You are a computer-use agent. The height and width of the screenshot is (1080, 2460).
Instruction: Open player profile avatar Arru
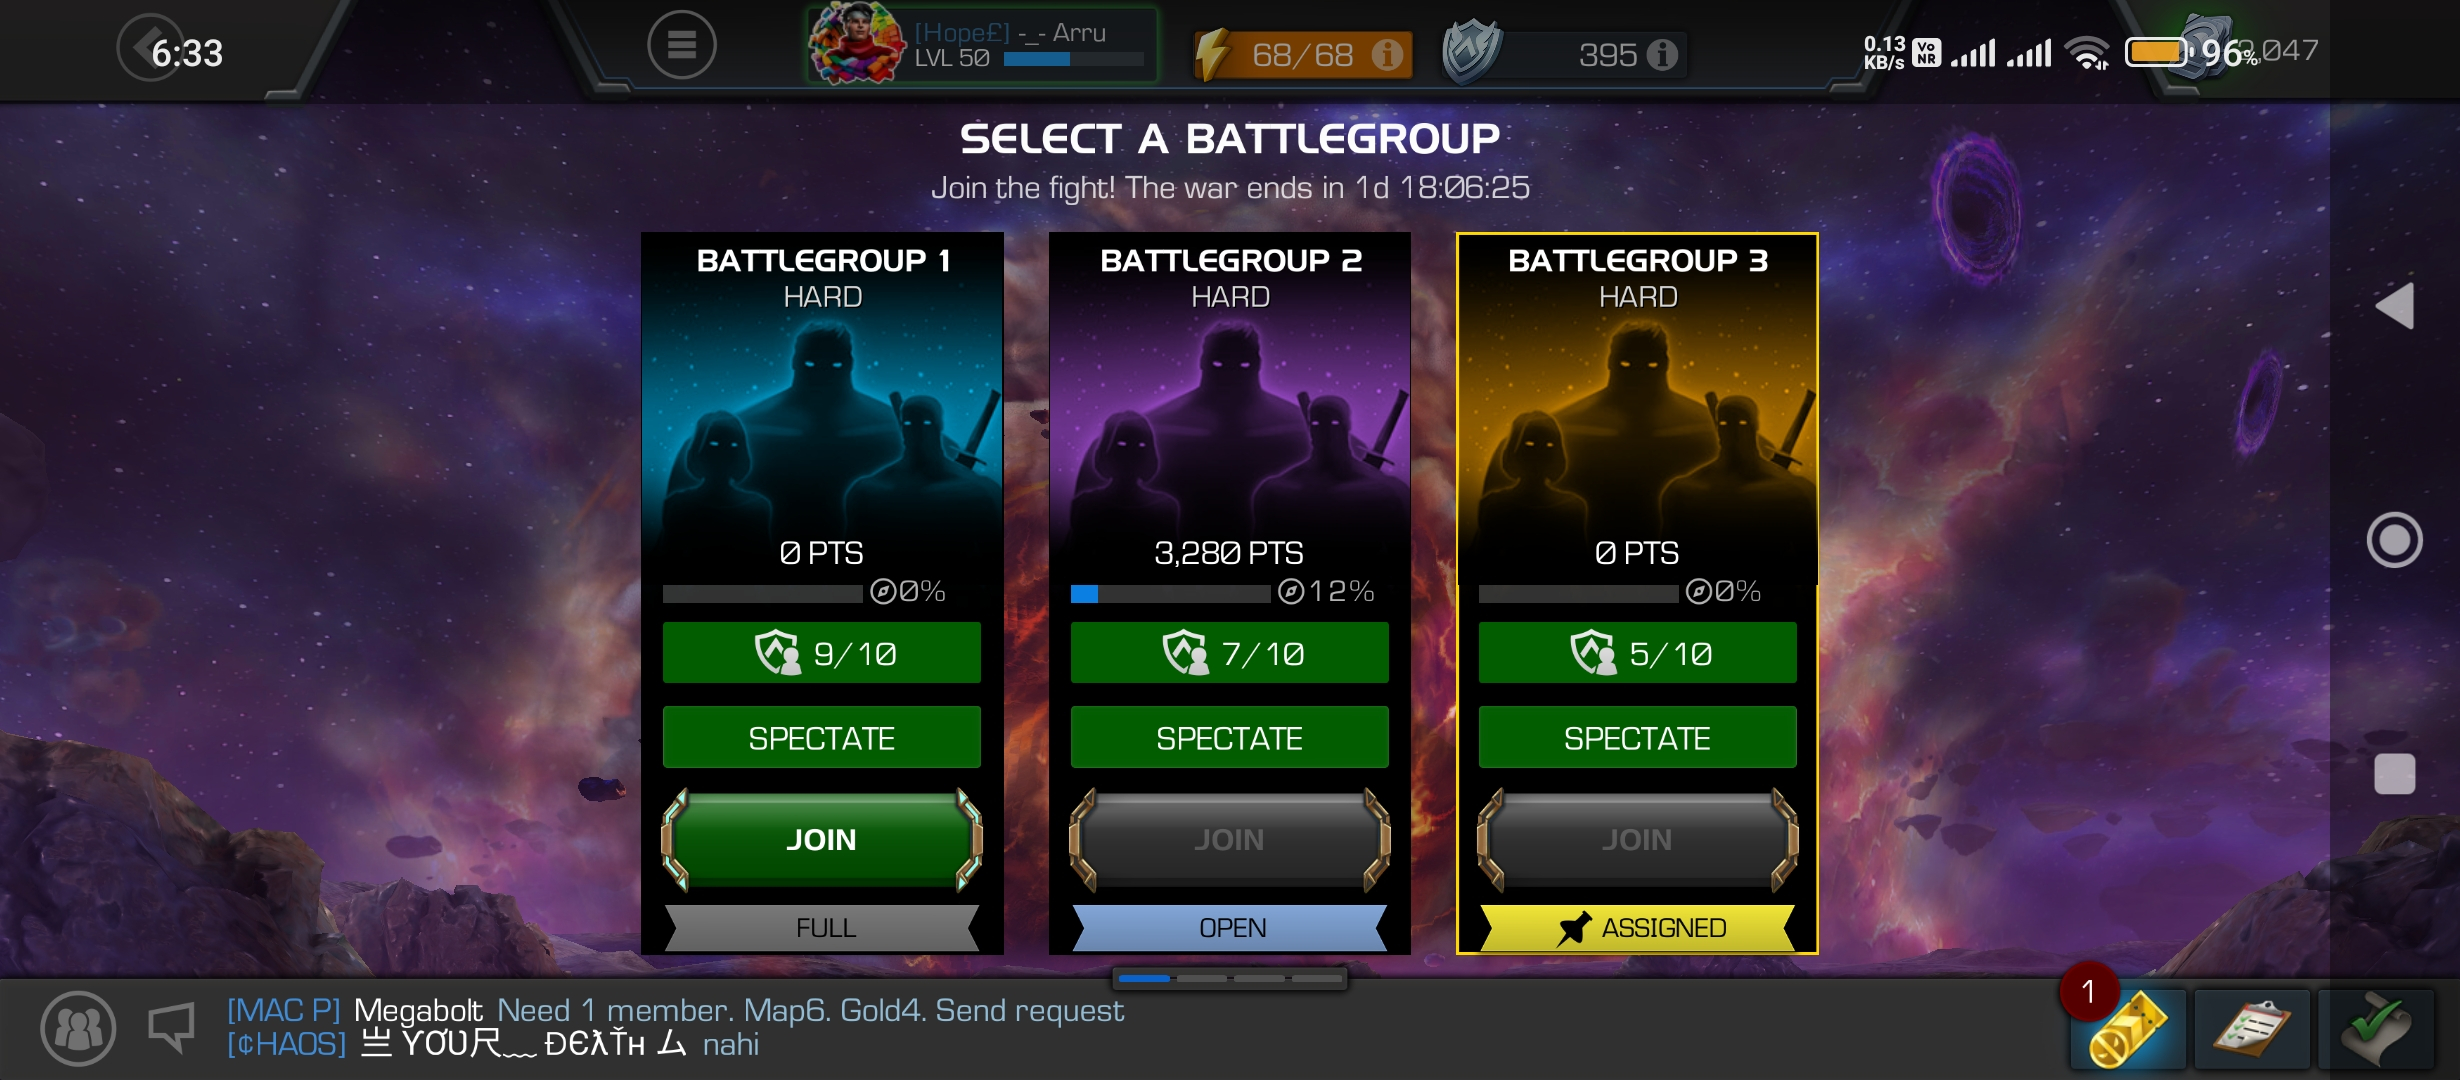[x=857, y=43]
